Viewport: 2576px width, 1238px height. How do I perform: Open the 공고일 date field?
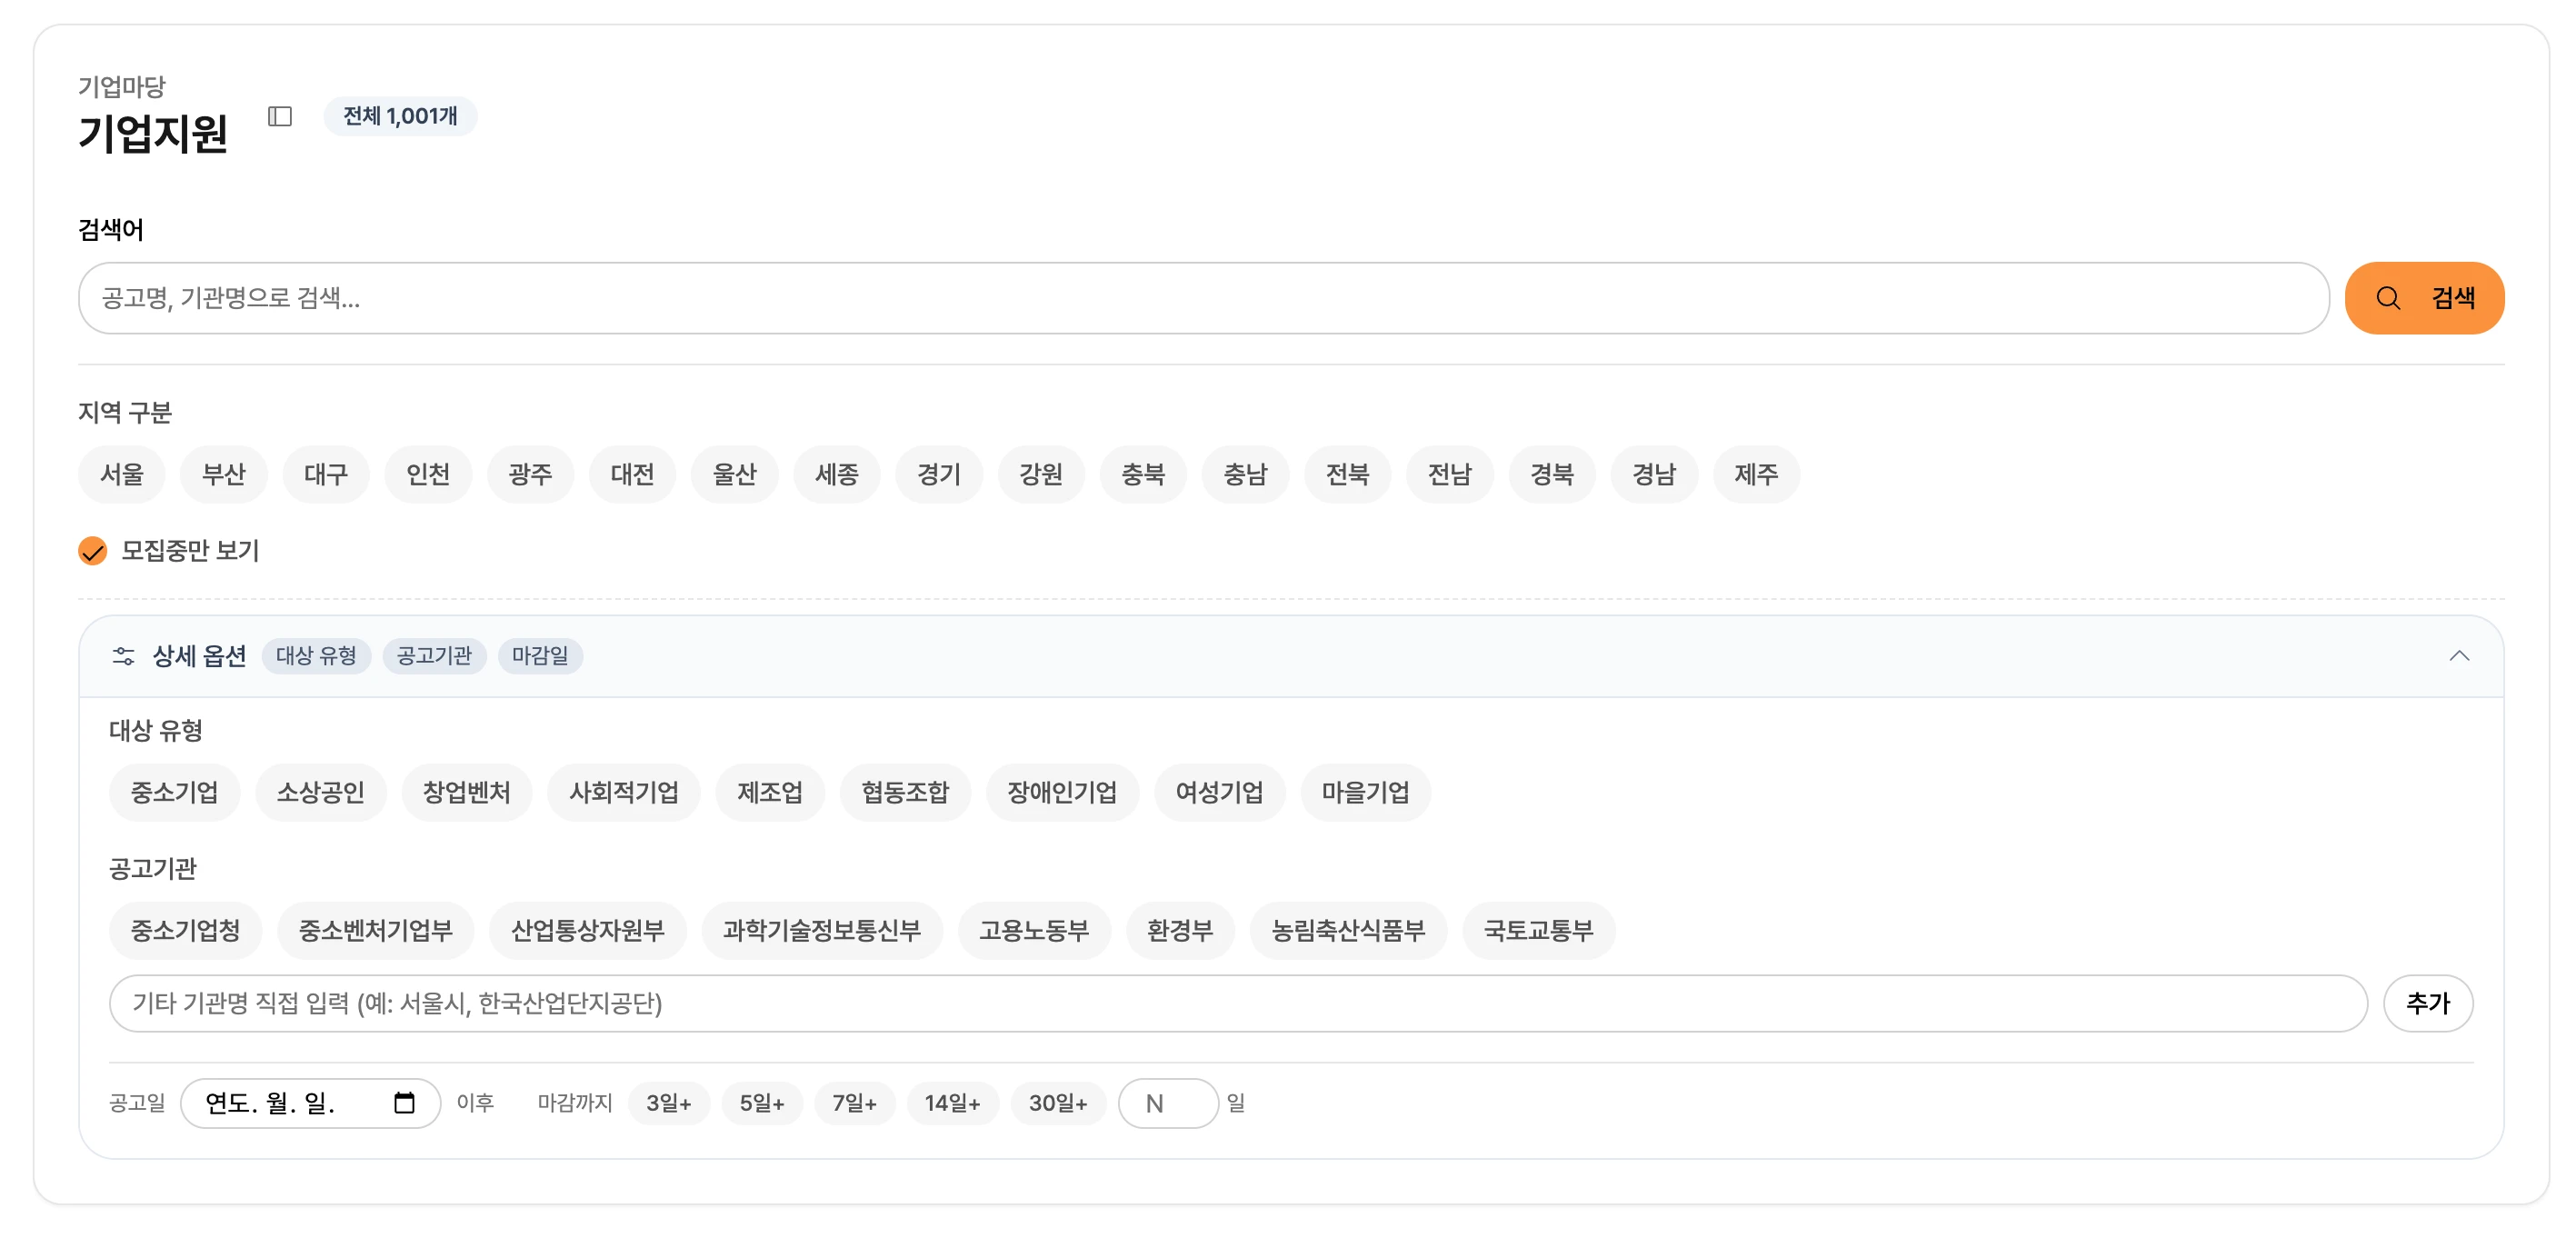pos(290,1103)
